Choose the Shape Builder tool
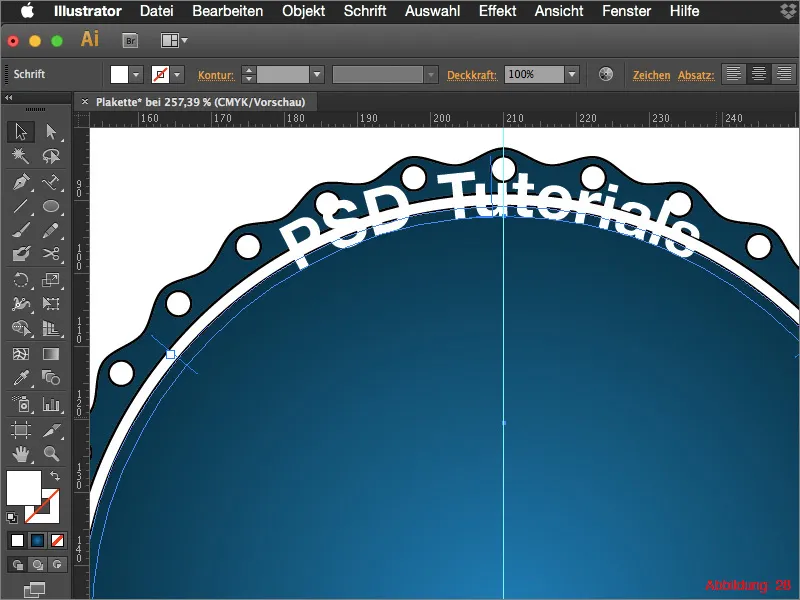 point(21,328)
